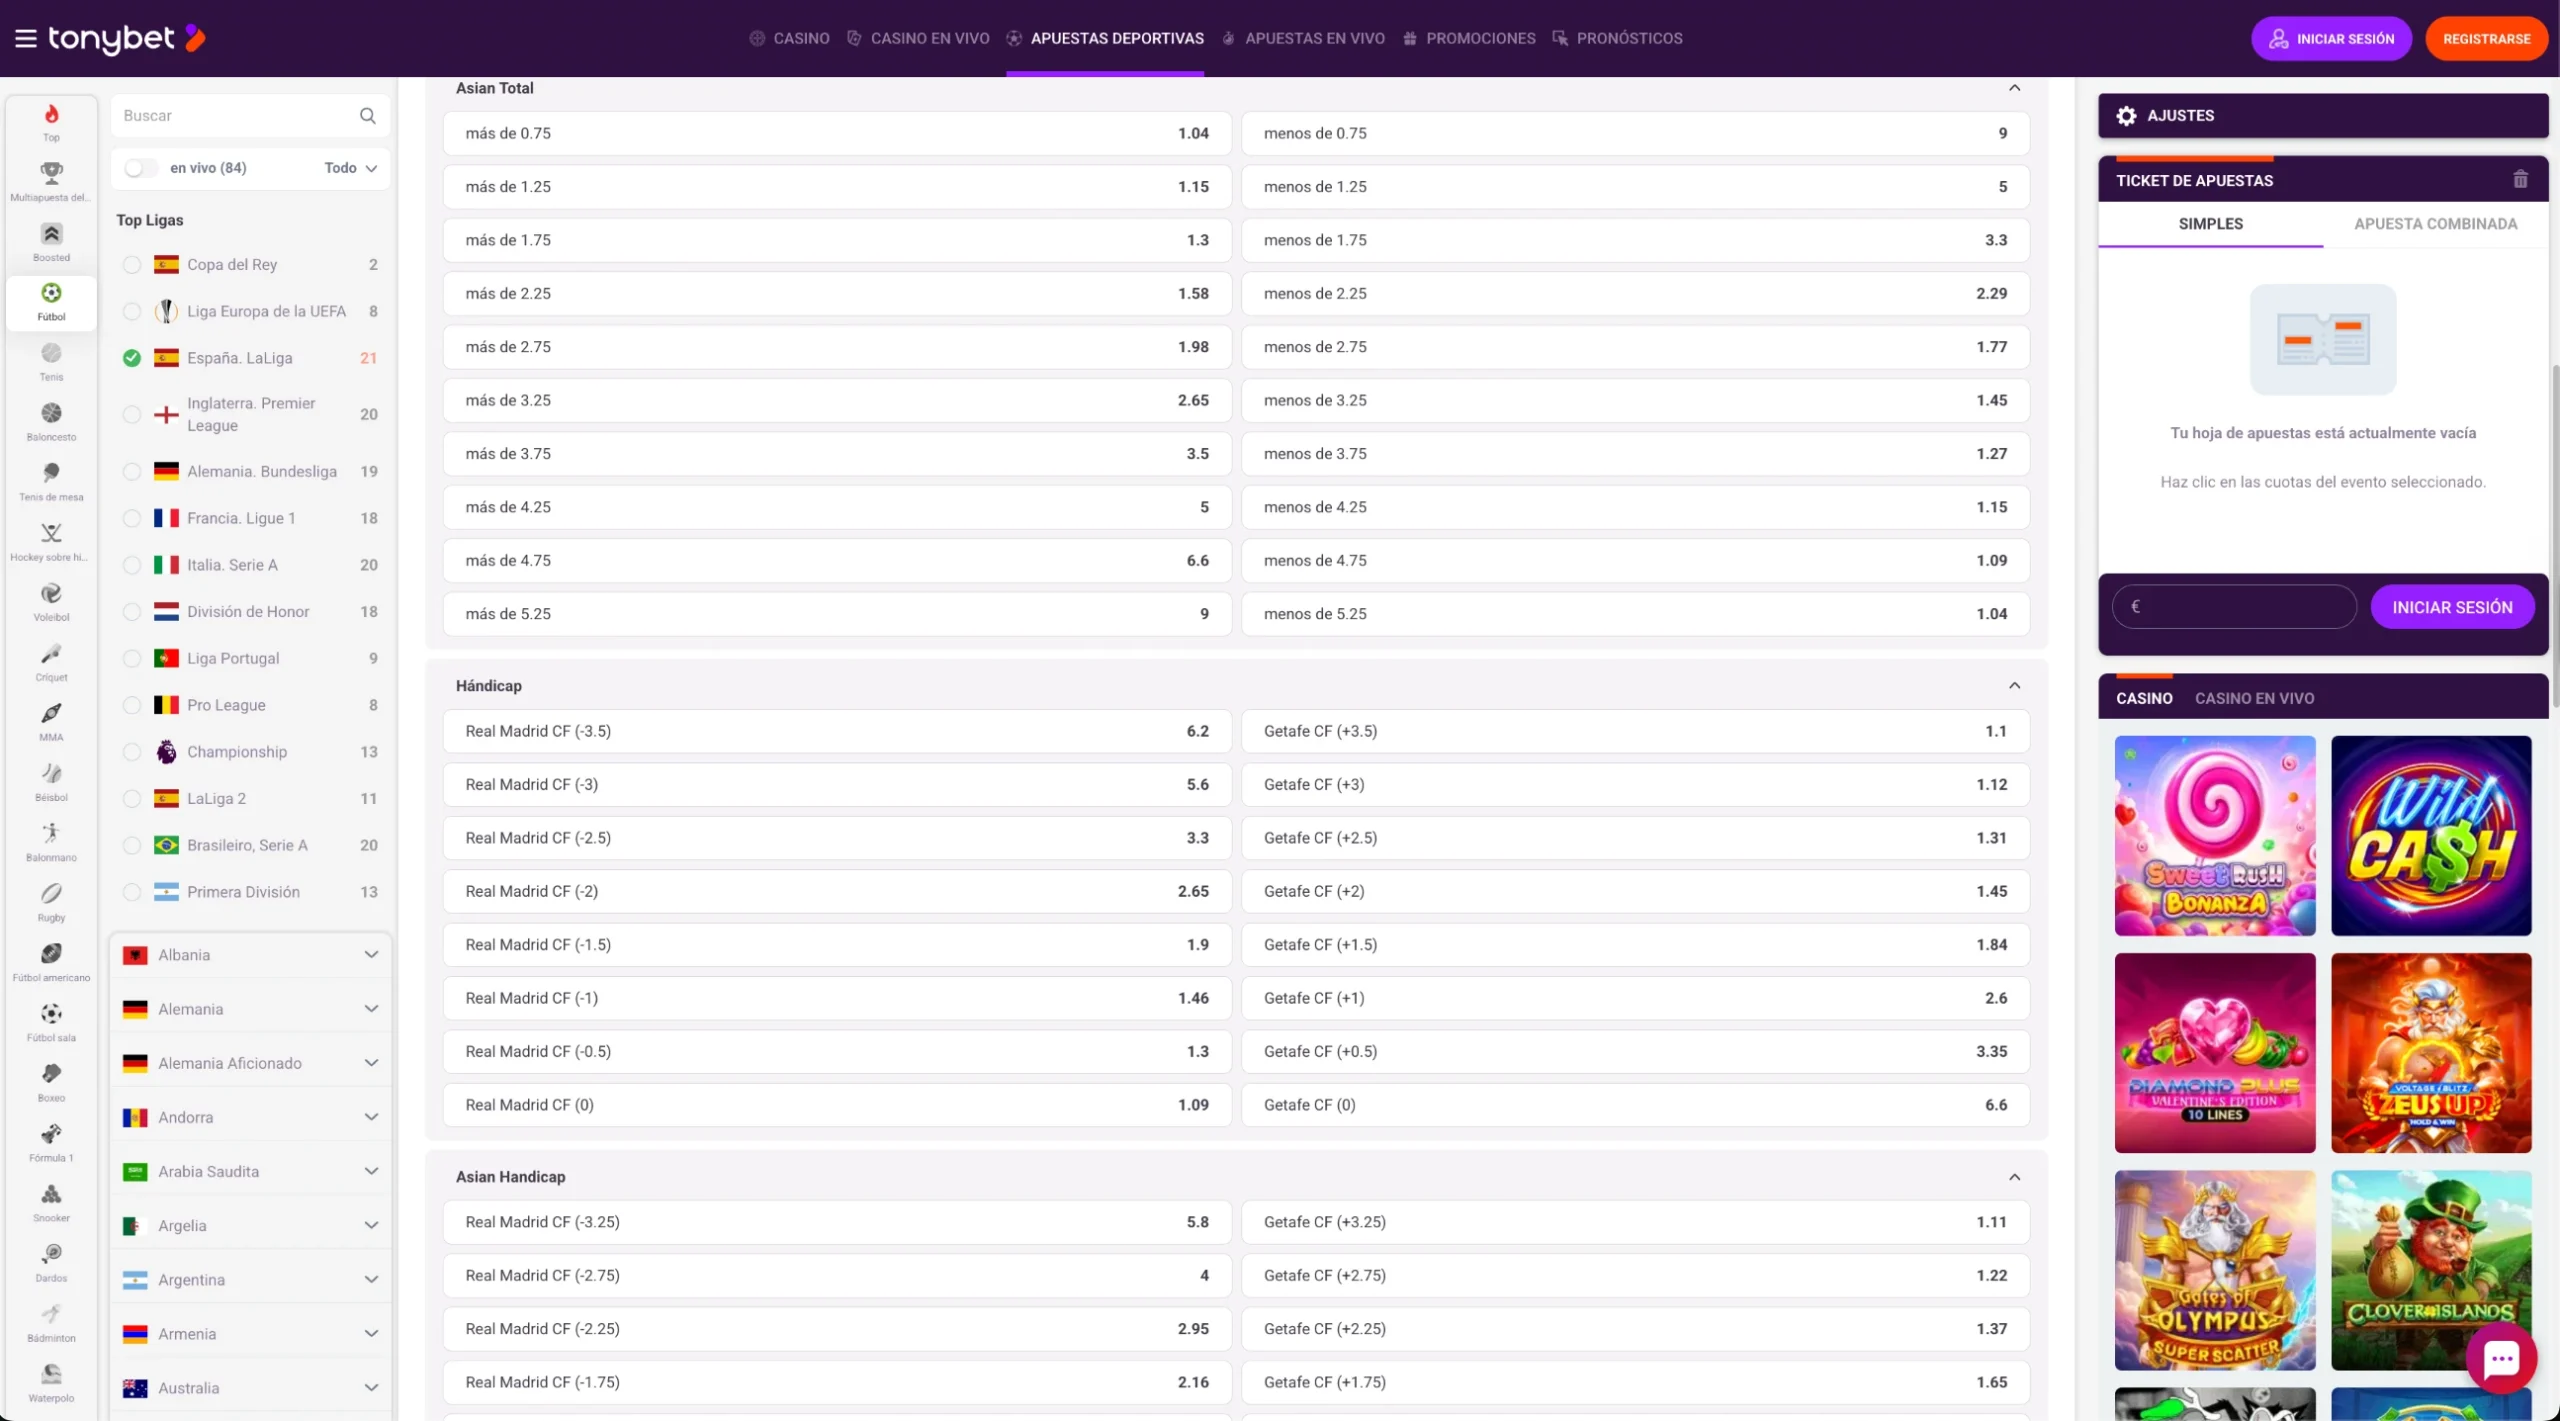Click the Registrarse button
The height and width of the screenshot is (1421, 2560).
point(2486,39)
